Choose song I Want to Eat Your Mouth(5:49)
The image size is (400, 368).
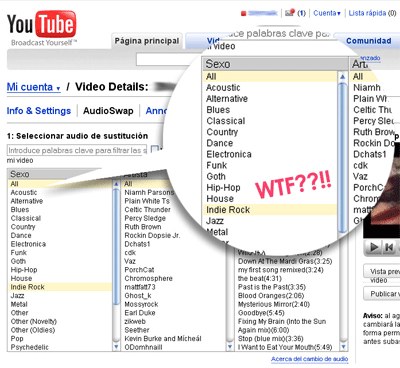(x=285, y=347)
